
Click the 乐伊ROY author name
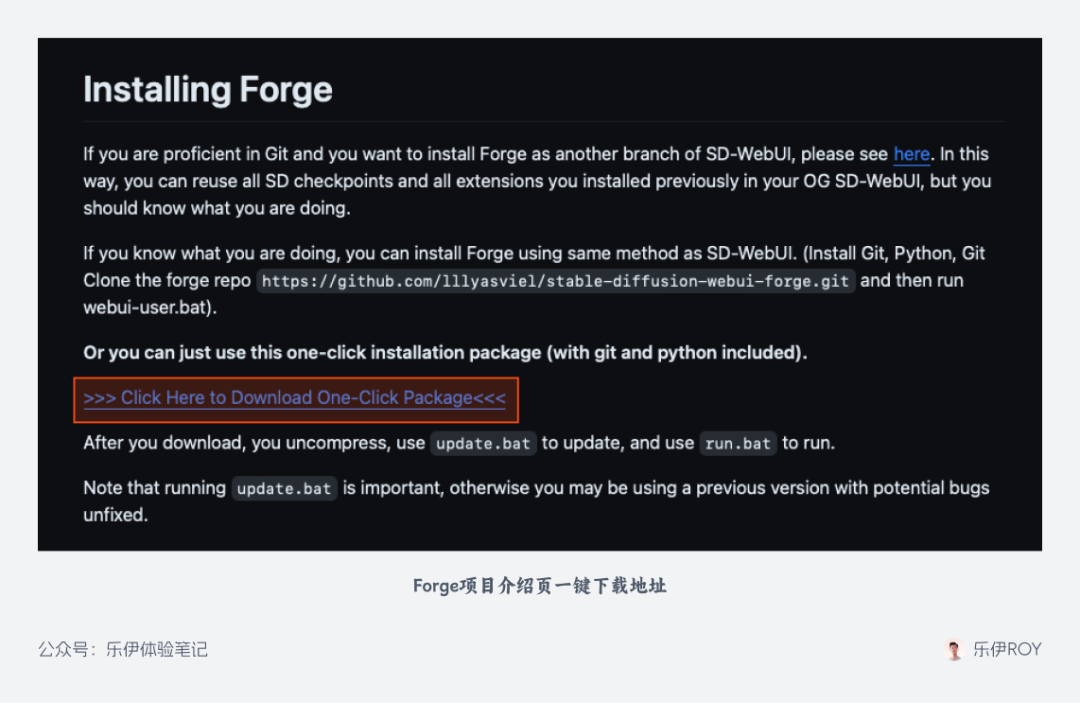1006,649
